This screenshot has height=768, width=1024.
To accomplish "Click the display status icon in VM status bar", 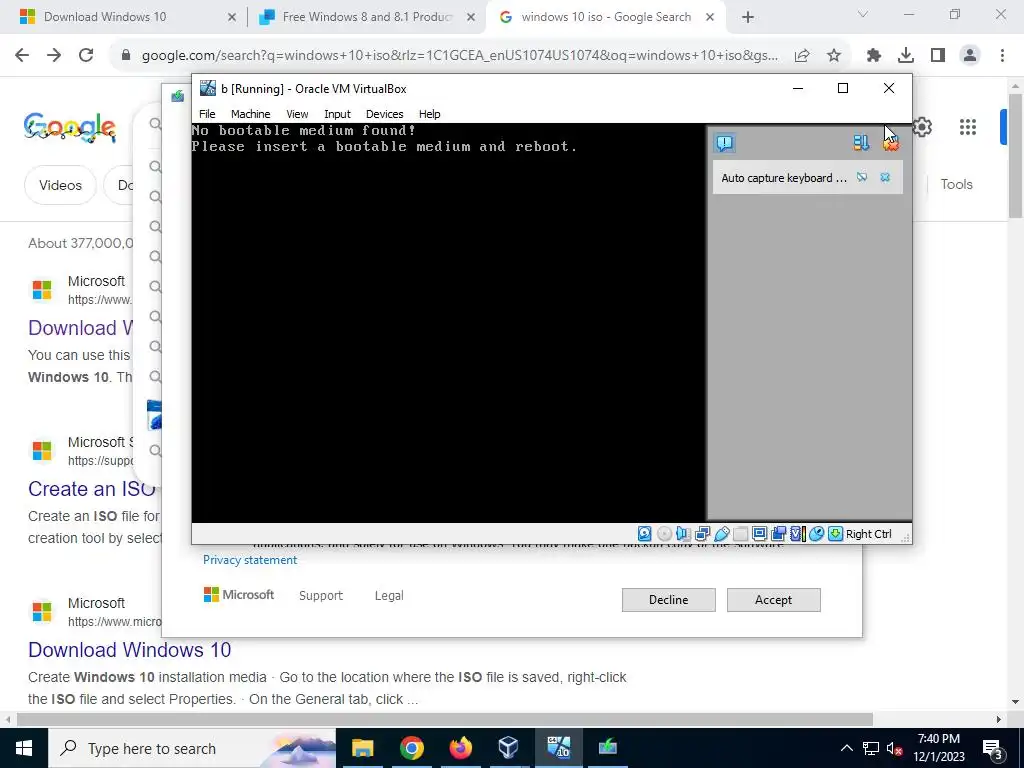I will [x=759, y=534].
